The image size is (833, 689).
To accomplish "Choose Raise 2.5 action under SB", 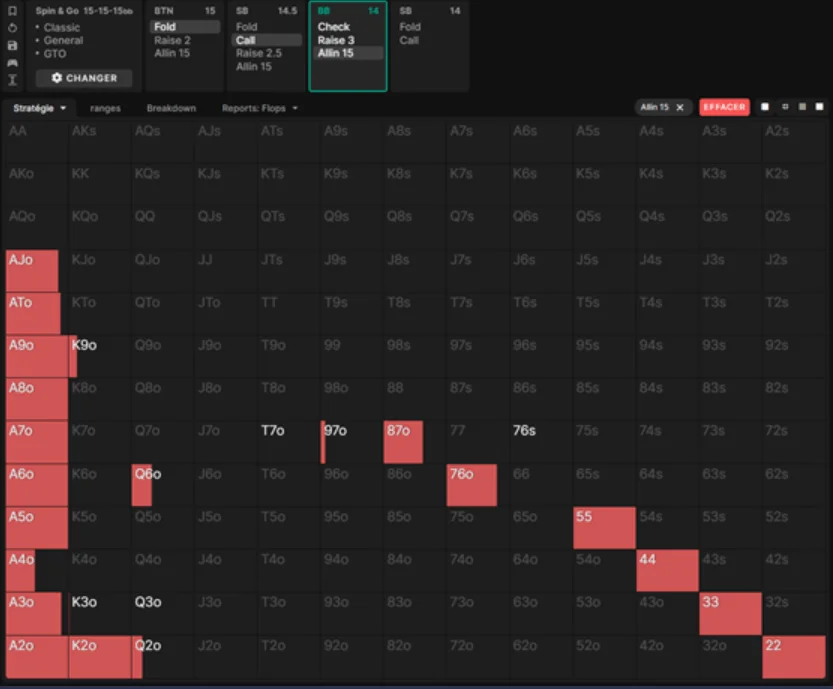I will coord(258,53).
